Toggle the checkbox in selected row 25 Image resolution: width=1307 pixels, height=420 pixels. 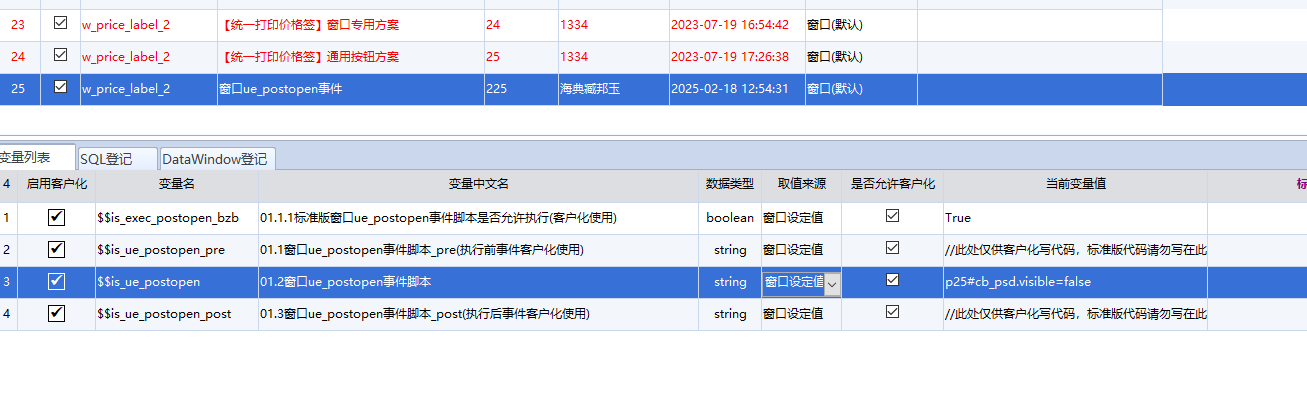60,88
